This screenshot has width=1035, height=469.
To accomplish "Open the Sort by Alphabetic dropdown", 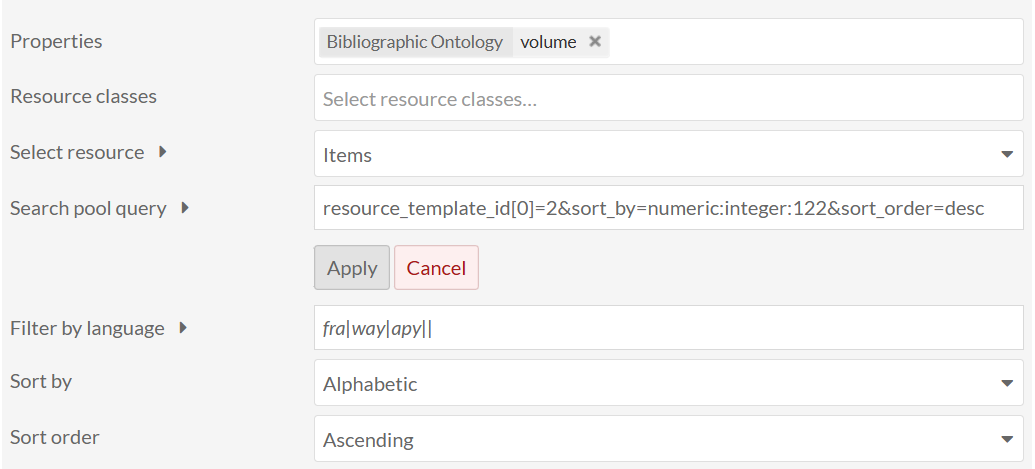I will pos(668,383).
